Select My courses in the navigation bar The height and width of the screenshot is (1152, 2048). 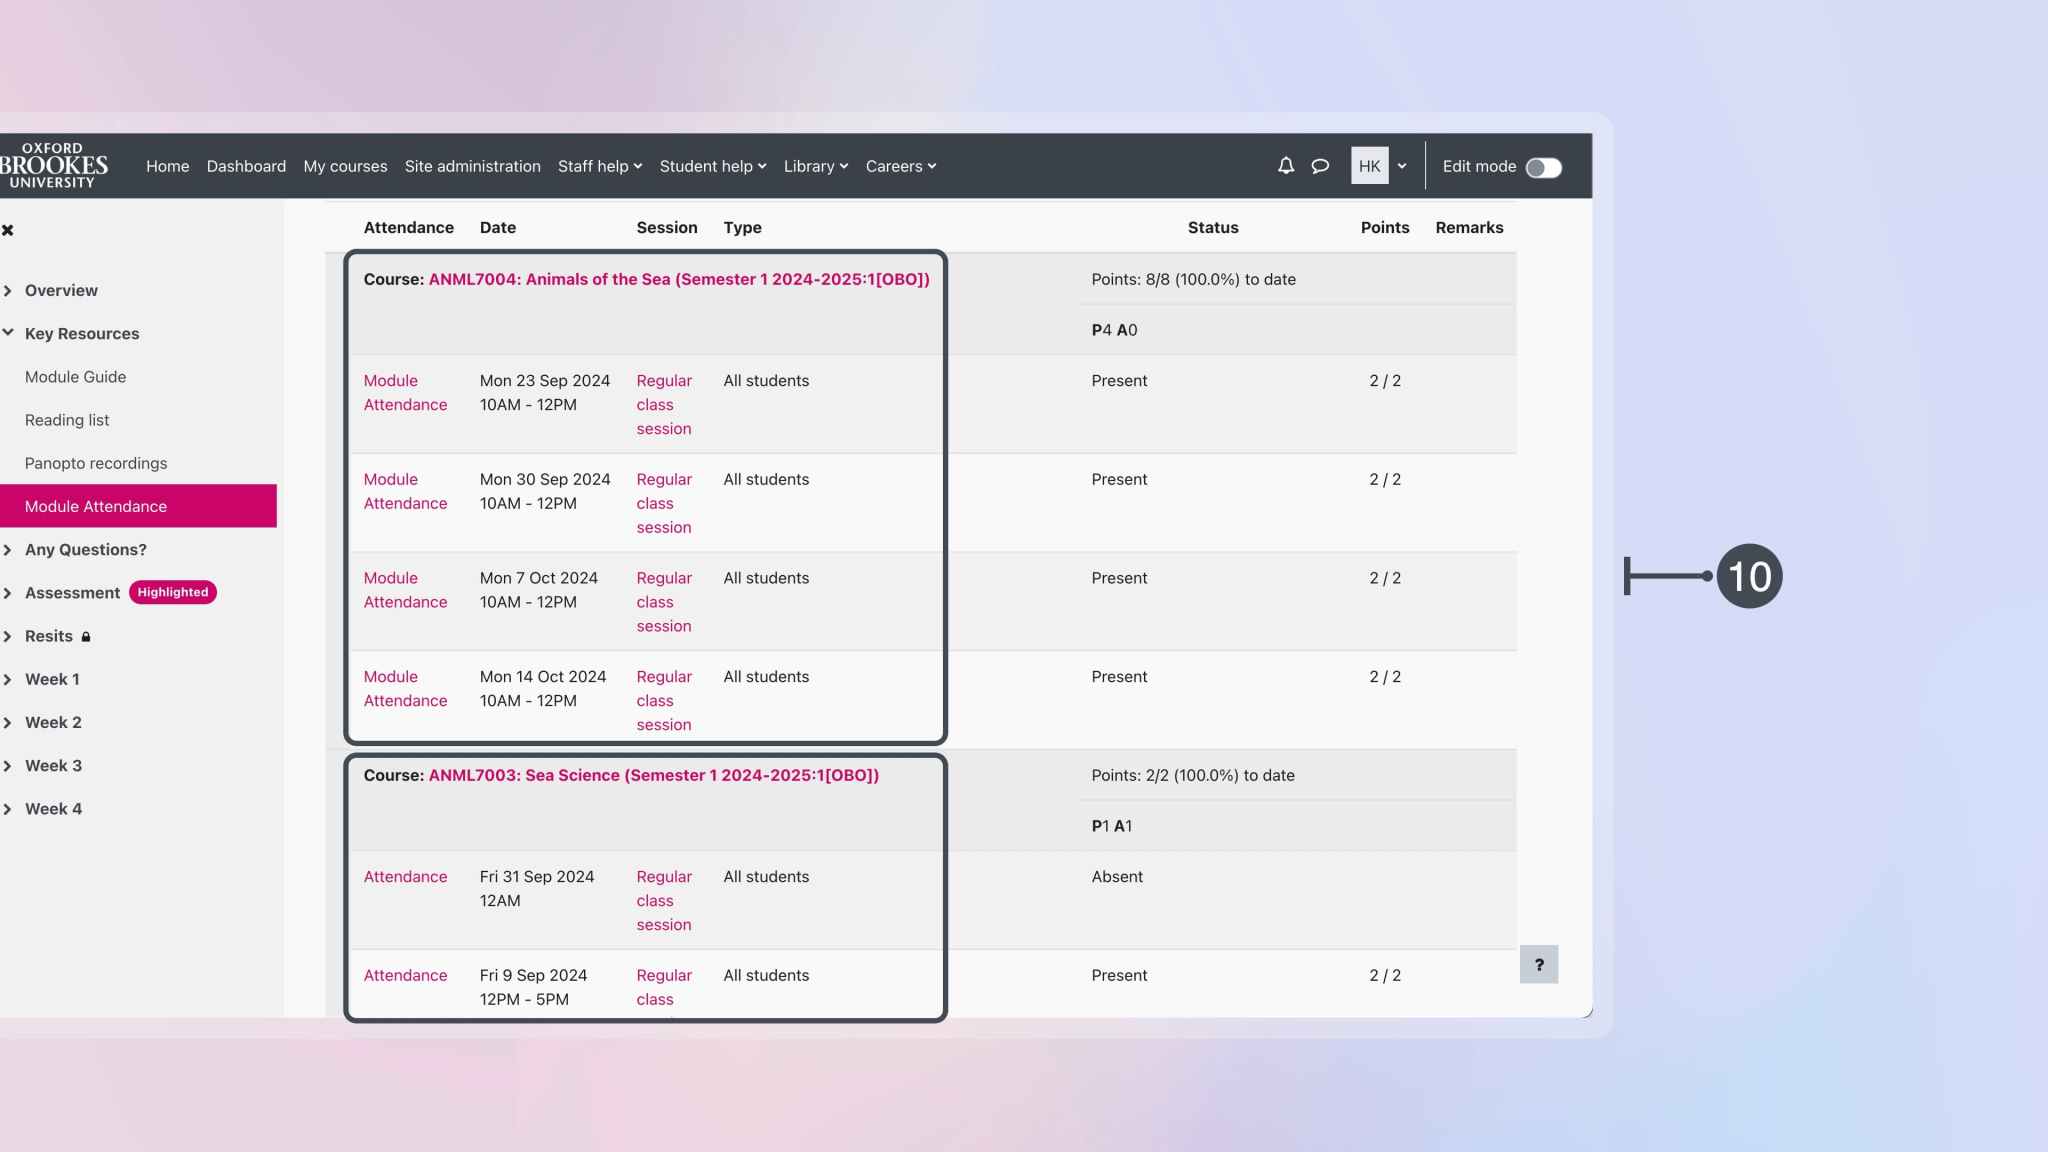(x=344, y=166)
